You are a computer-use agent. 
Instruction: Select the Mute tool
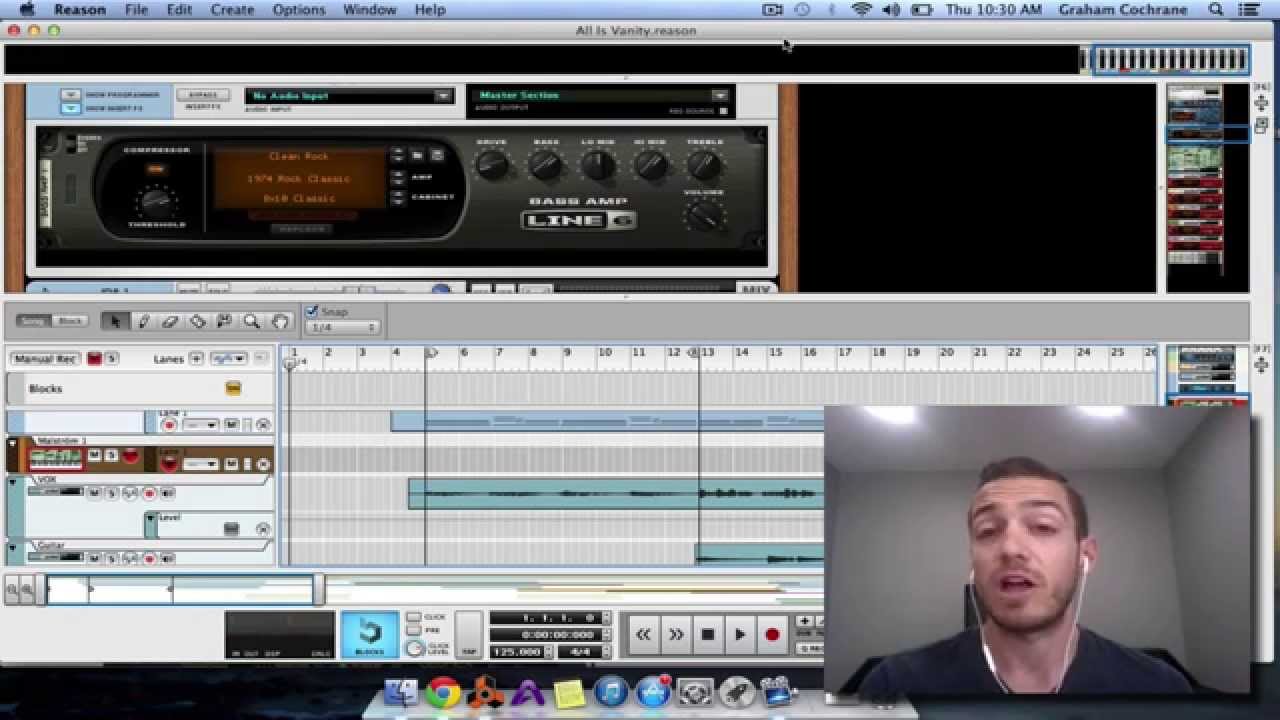pos(224,321)
